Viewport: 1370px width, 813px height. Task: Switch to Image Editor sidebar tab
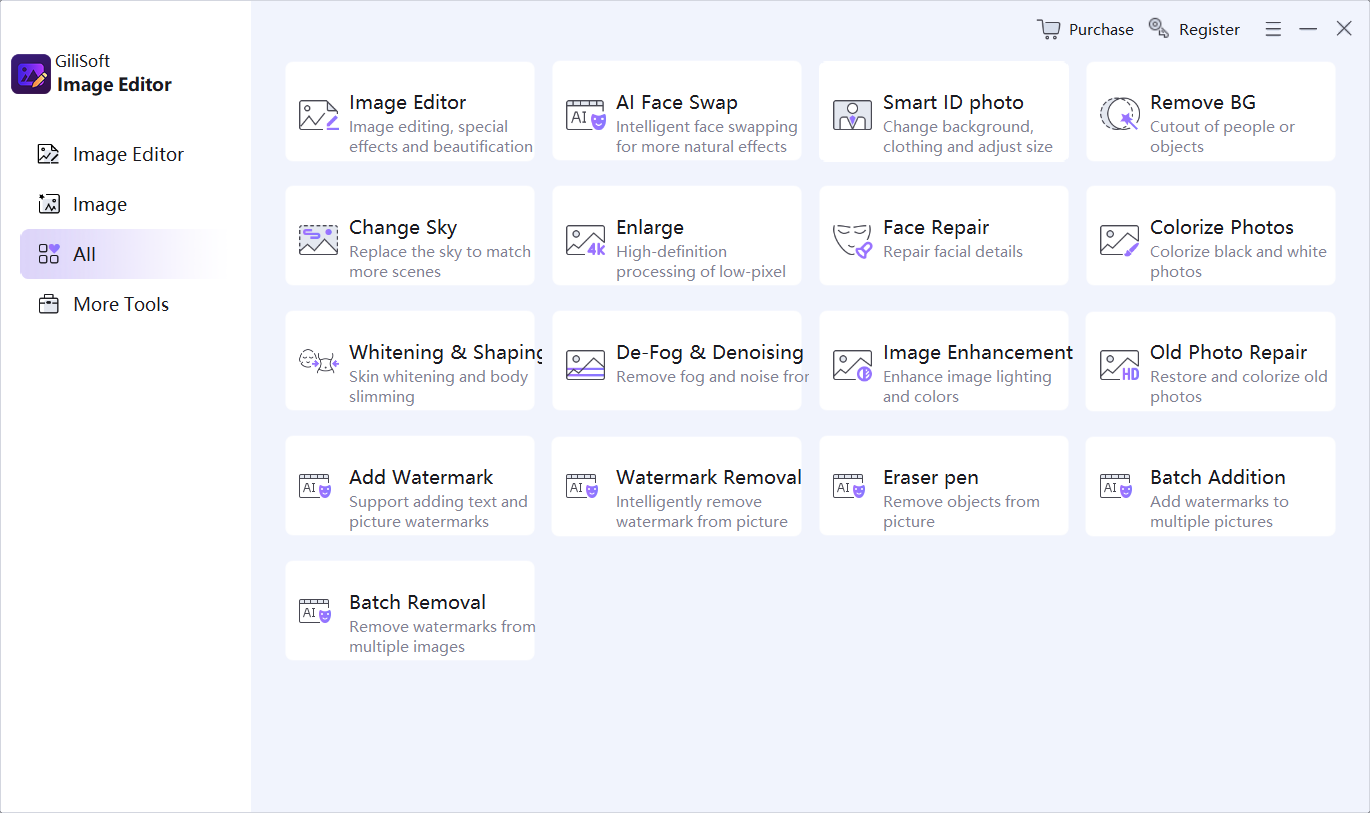120,154
